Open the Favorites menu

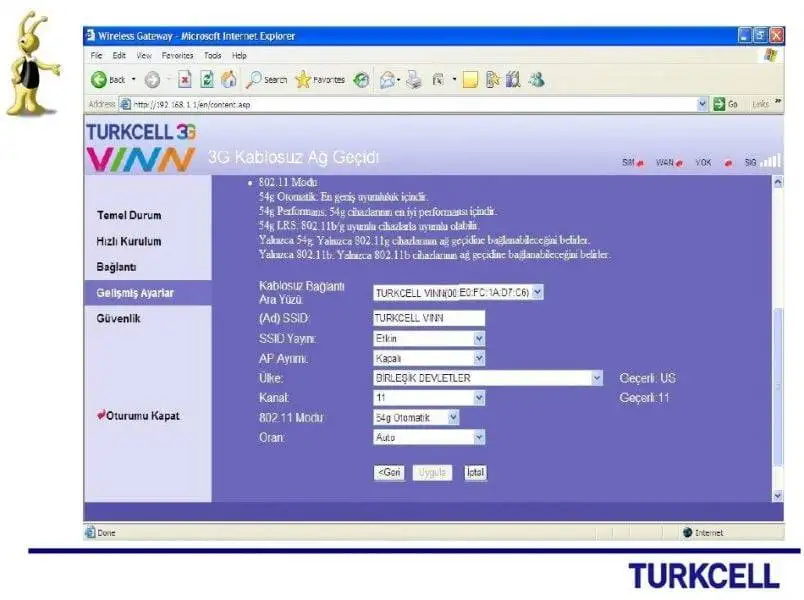click(177, 55)
